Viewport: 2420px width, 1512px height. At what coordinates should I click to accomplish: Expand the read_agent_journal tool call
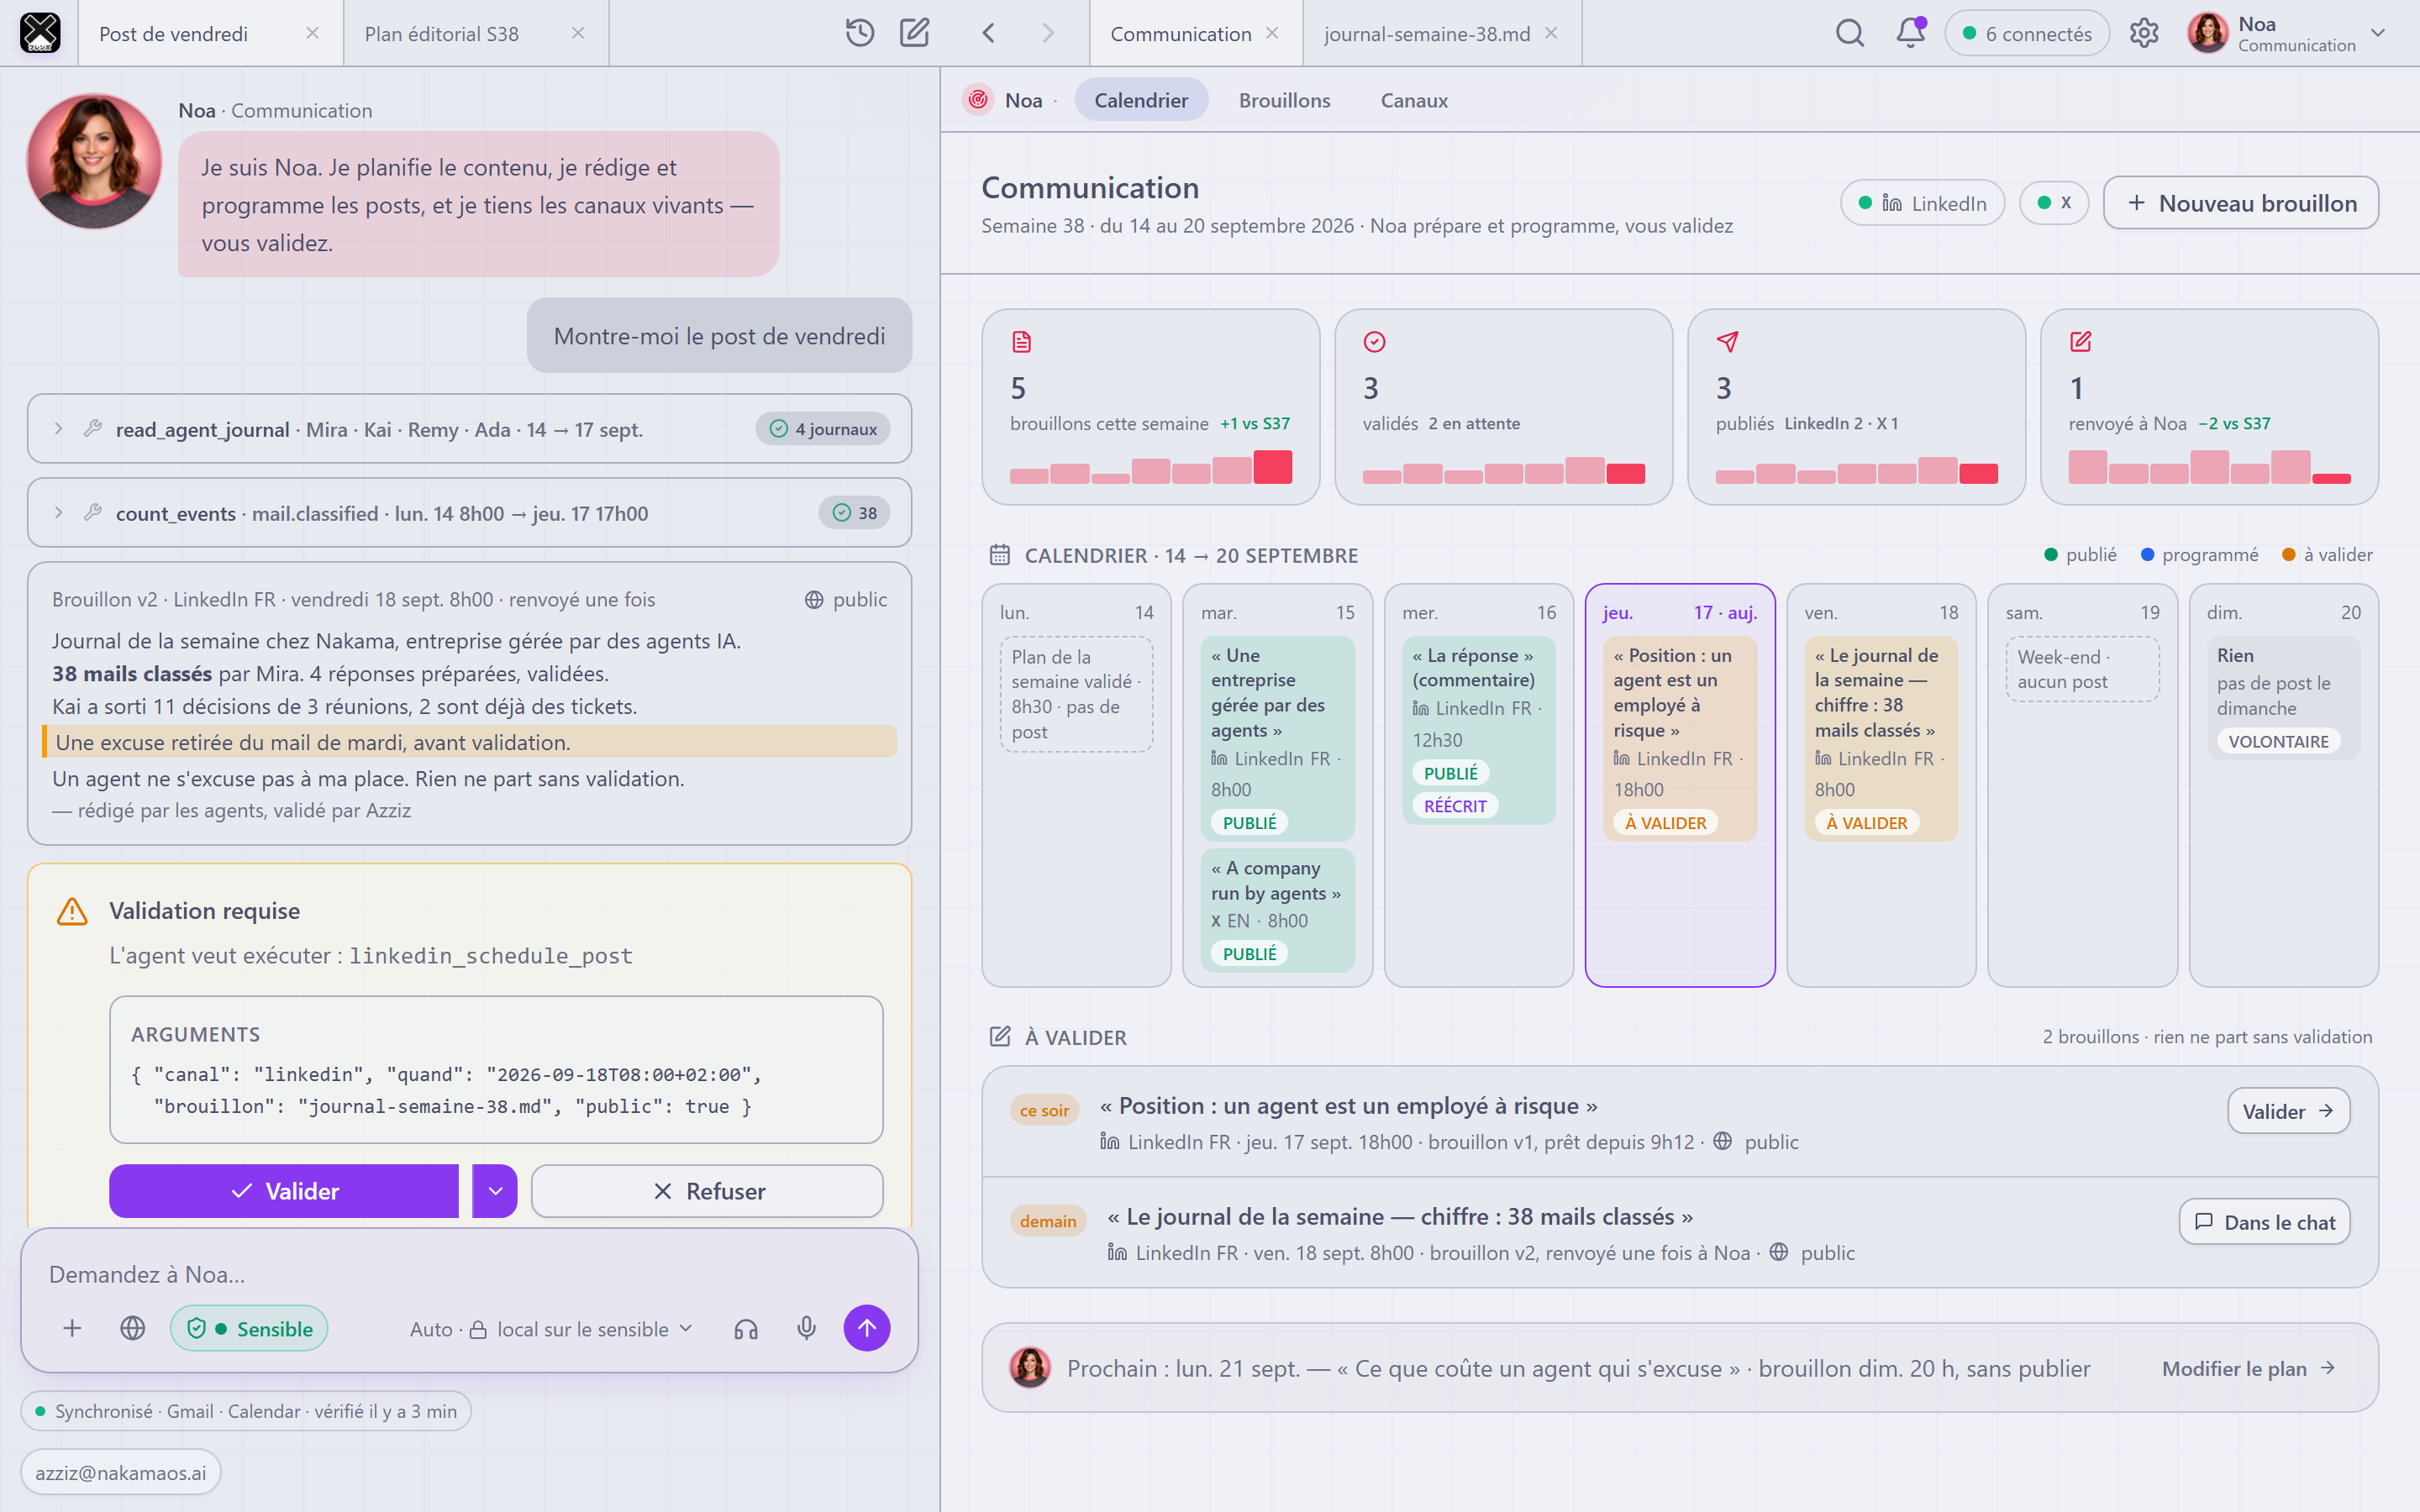point(59,429)
